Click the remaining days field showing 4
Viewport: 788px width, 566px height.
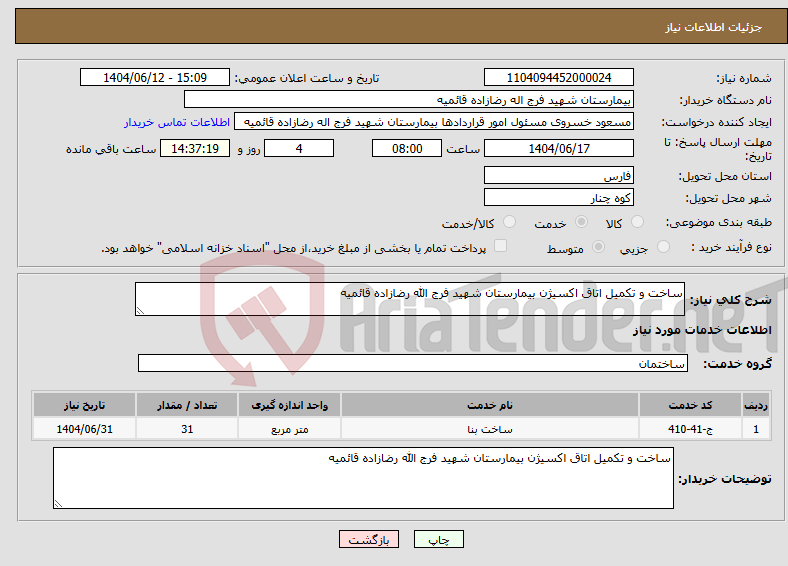point(299,148)
